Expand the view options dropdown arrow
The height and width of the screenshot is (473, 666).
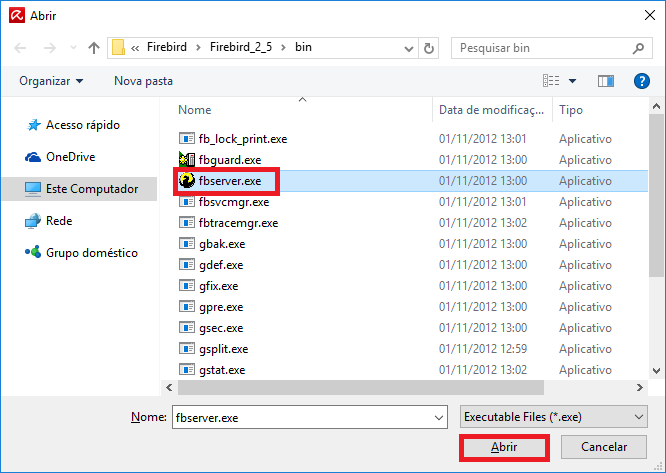click(x=573, y=80)
